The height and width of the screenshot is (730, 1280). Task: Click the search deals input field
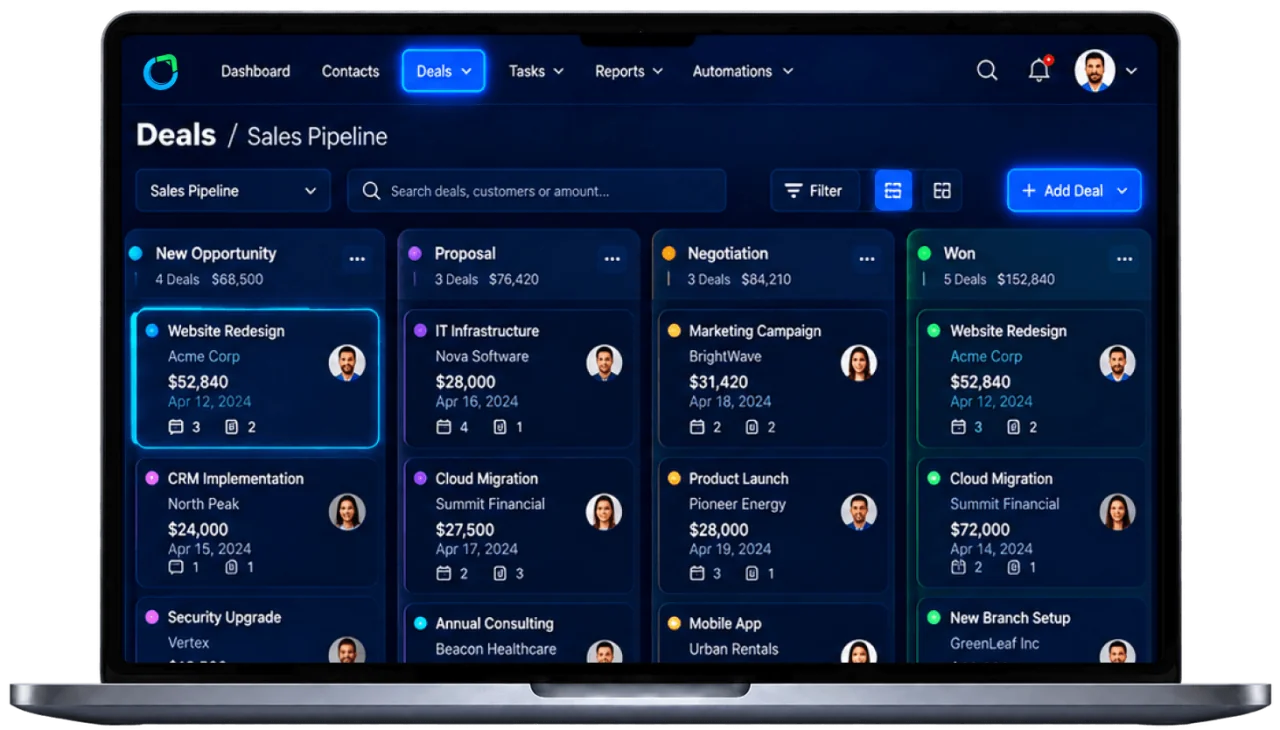coord(536,190)
